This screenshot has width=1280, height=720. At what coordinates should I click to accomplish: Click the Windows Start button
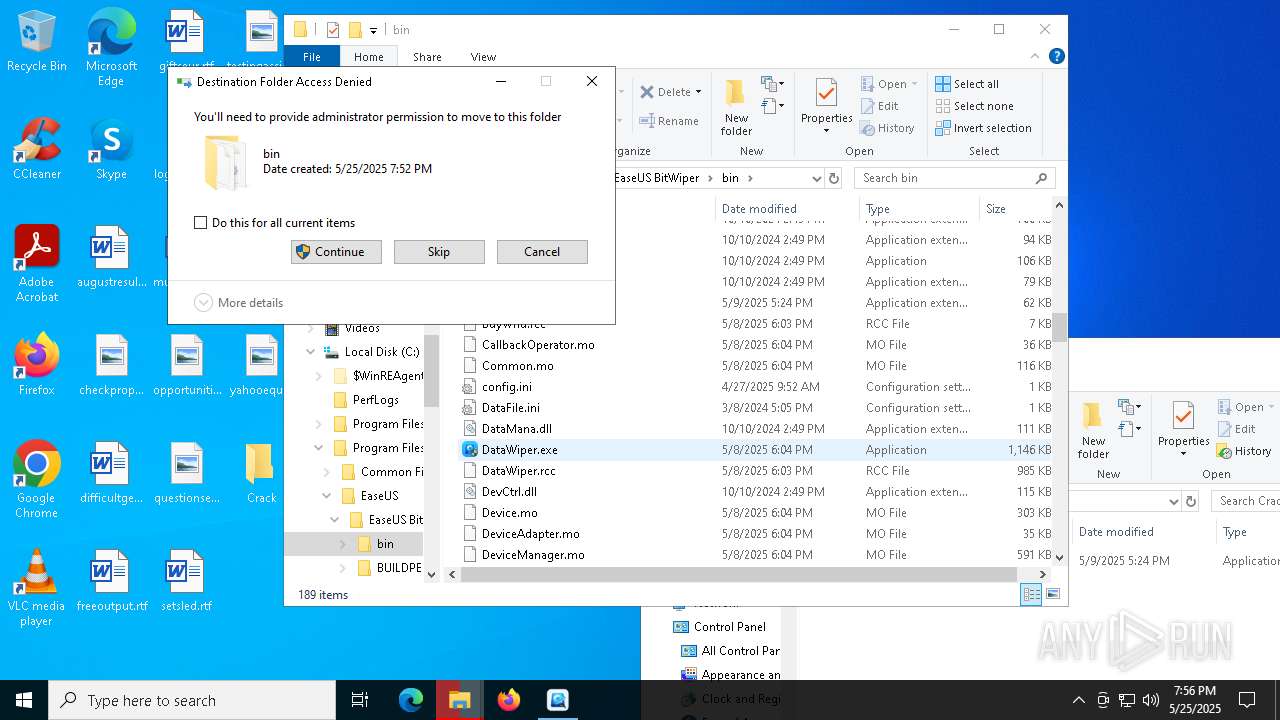click(24, 700)
